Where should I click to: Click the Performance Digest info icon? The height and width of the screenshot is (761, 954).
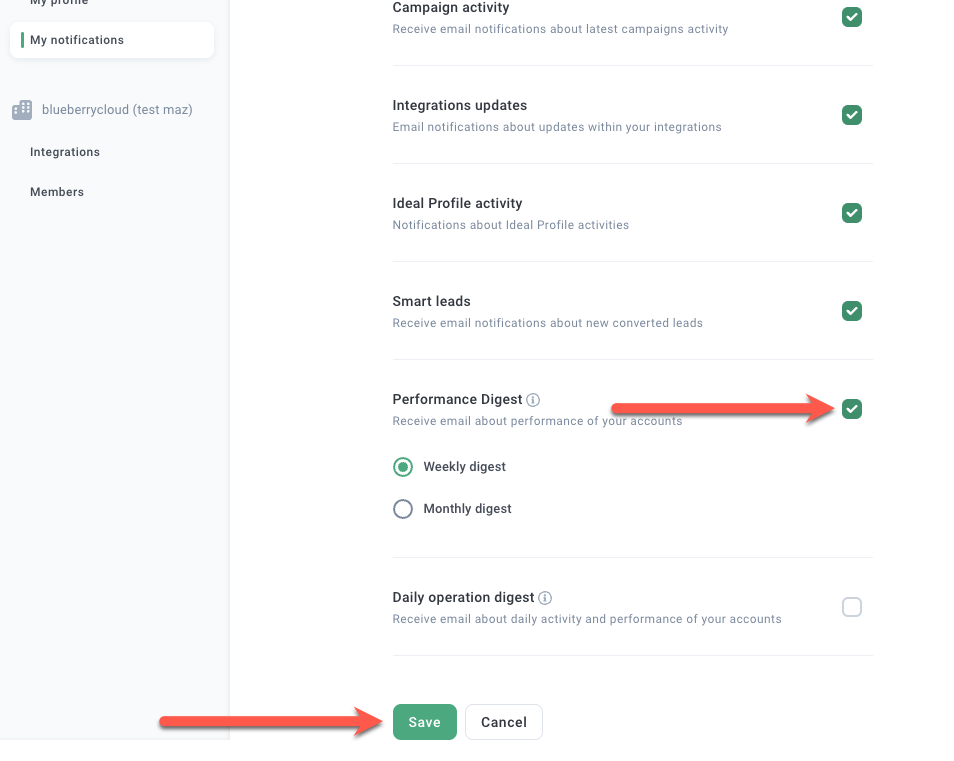coord(533,400)
